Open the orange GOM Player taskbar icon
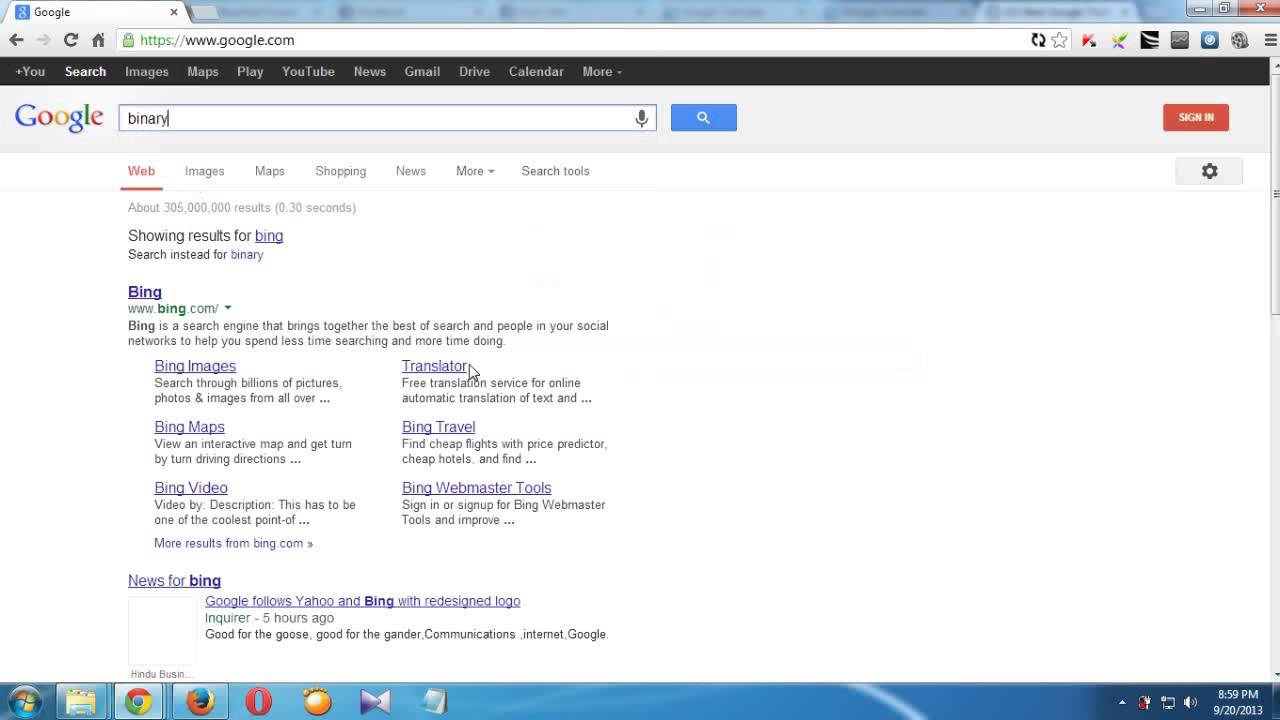This screenshot has height=720, width=1280. click(317, 701)
